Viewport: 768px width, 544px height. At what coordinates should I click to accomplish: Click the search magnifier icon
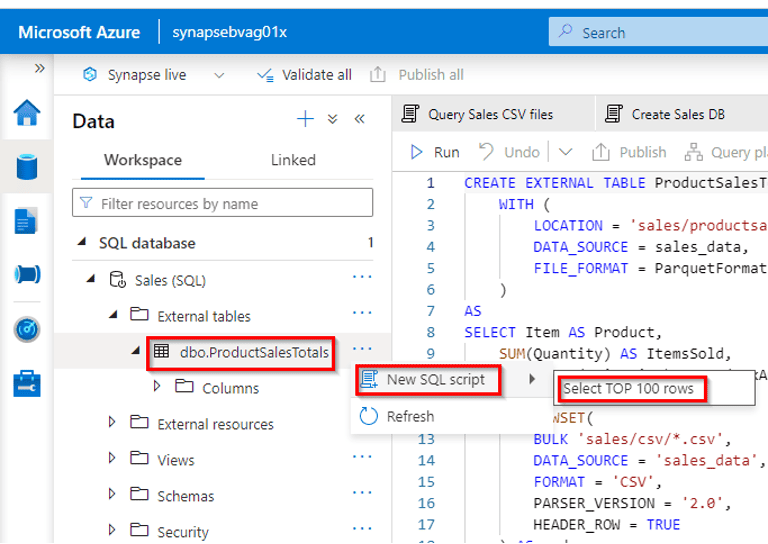(x=566, y=31)
